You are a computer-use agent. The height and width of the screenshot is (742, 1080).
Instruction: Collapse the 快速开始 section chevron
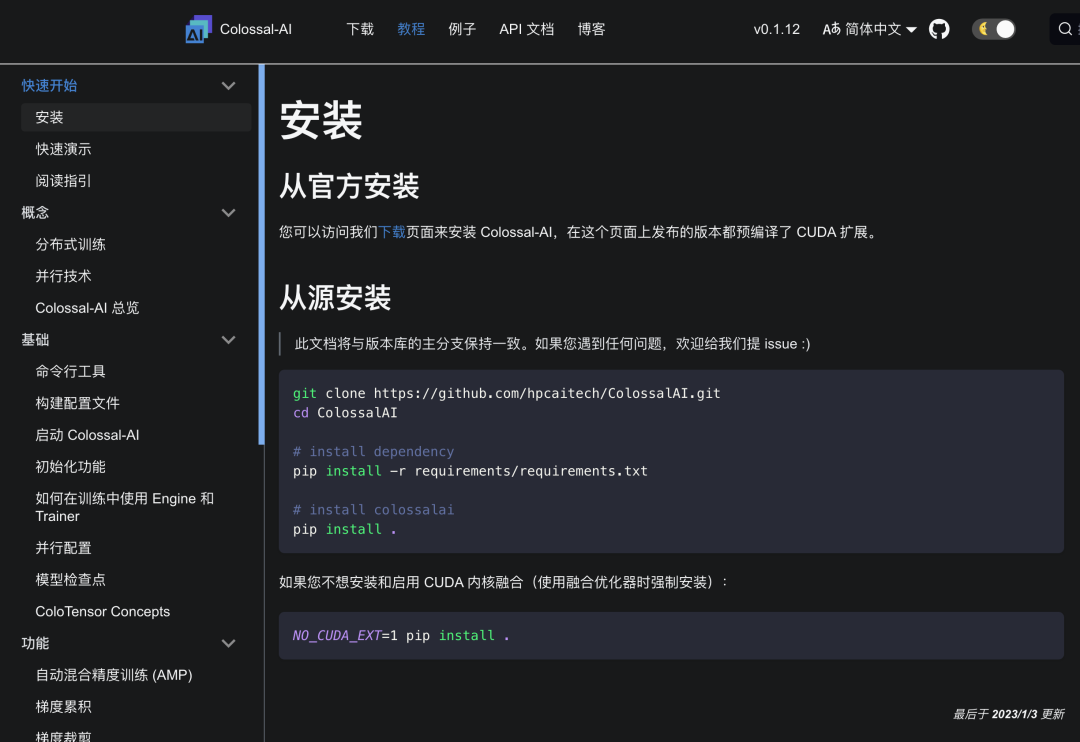[229, 85]
